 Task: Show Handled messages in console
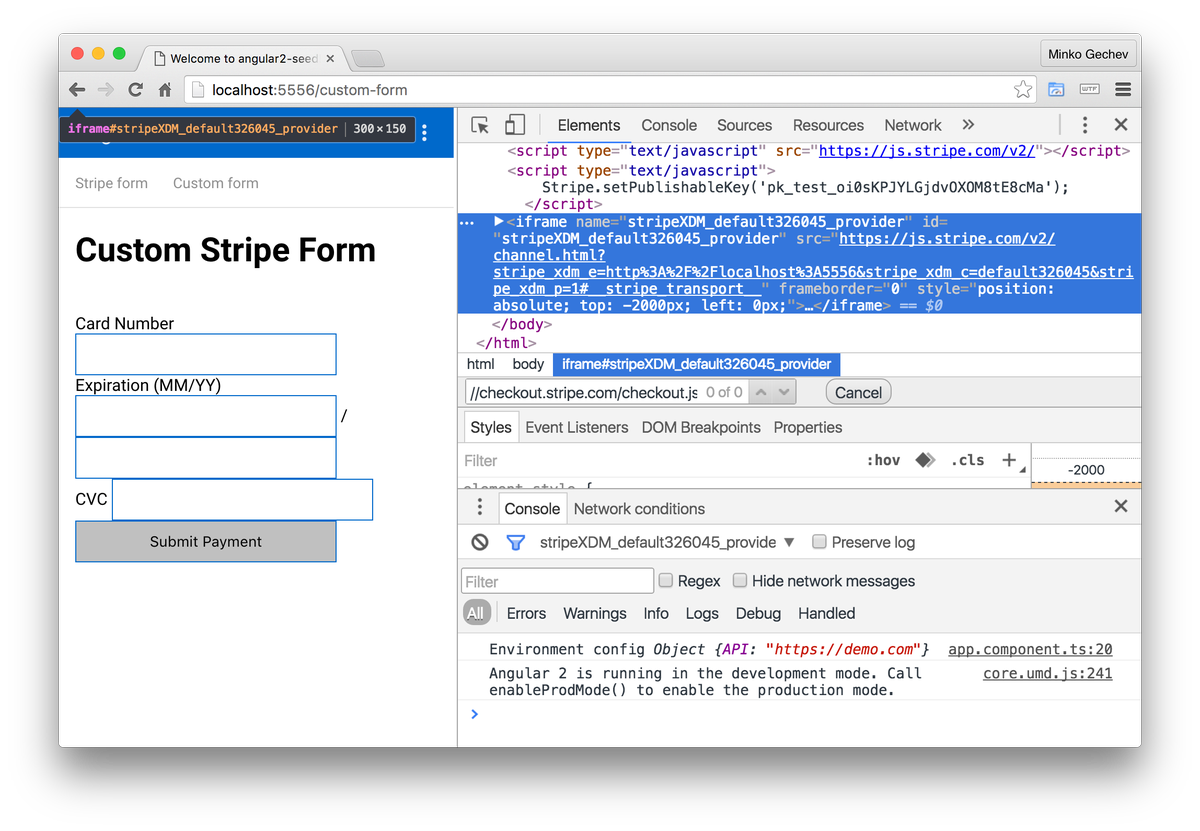[826, 613]
